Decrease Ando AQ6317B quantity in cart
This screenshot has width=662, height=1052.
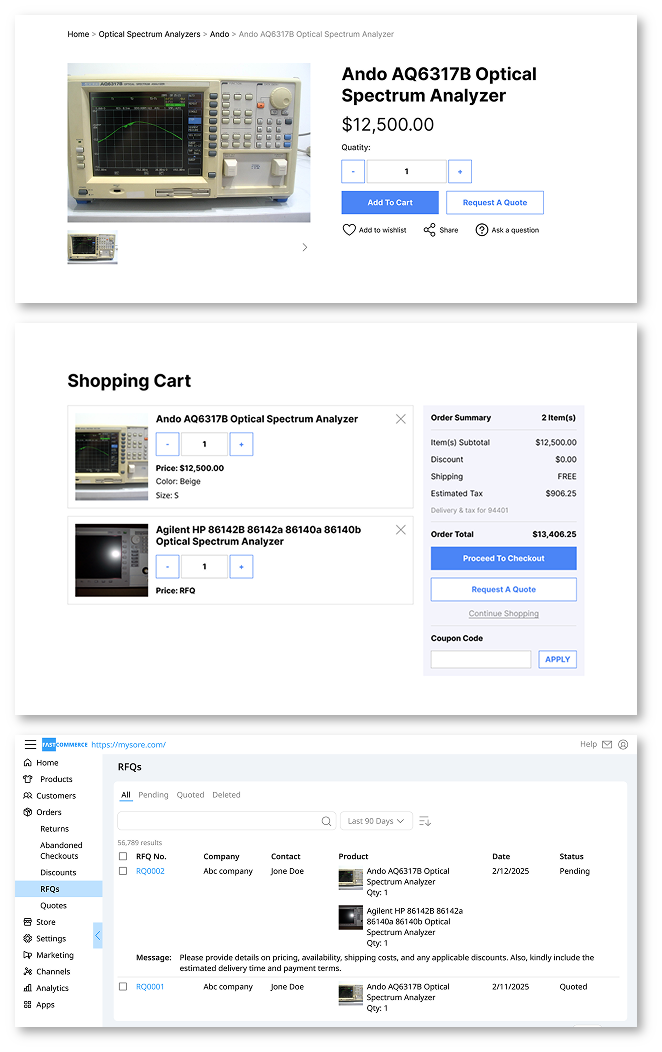point(168,444)
